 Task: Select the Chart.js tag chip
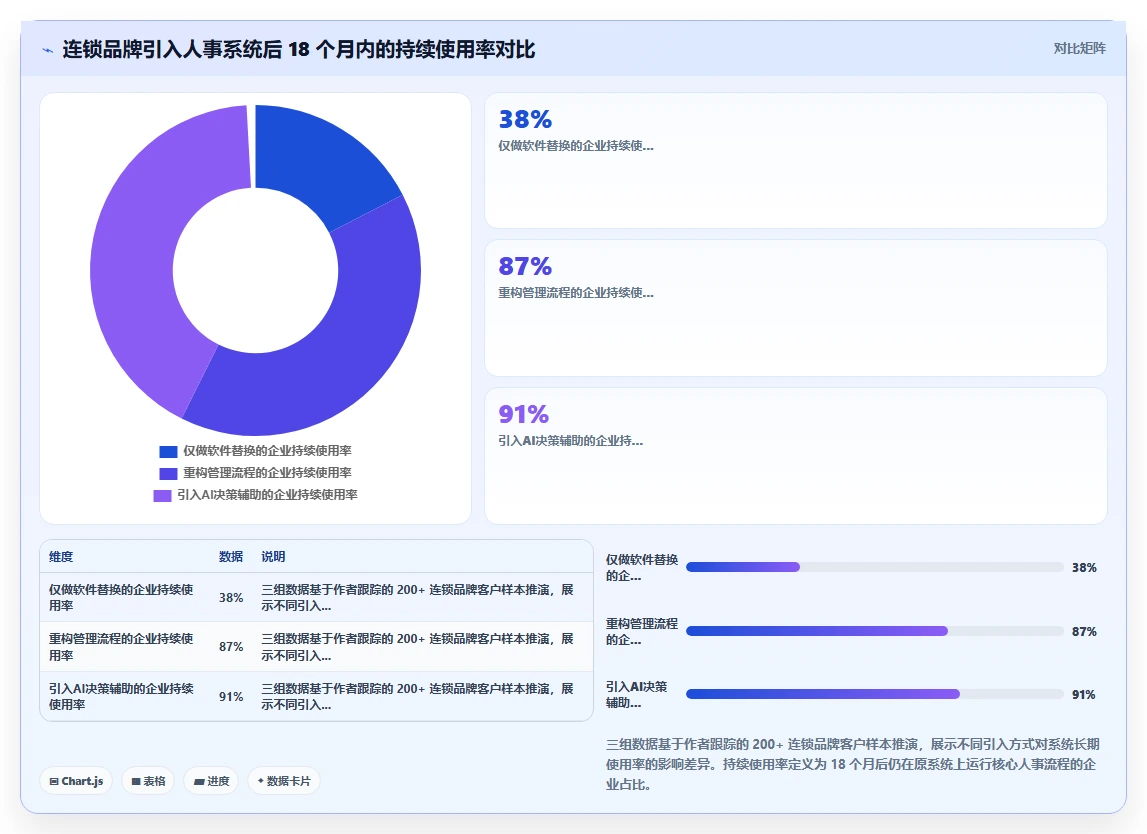[x=76, y=781]
